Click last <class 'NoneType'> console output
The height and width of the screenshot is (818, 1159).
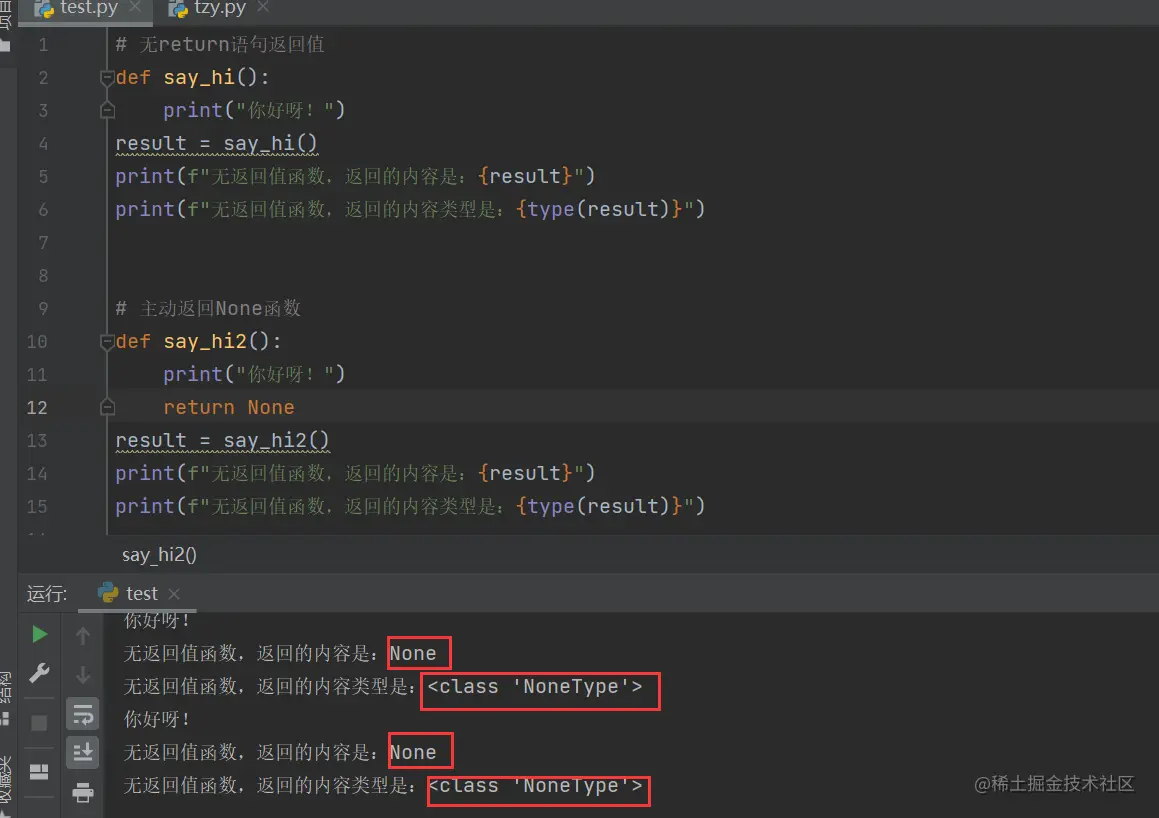(x=535, y=786)
